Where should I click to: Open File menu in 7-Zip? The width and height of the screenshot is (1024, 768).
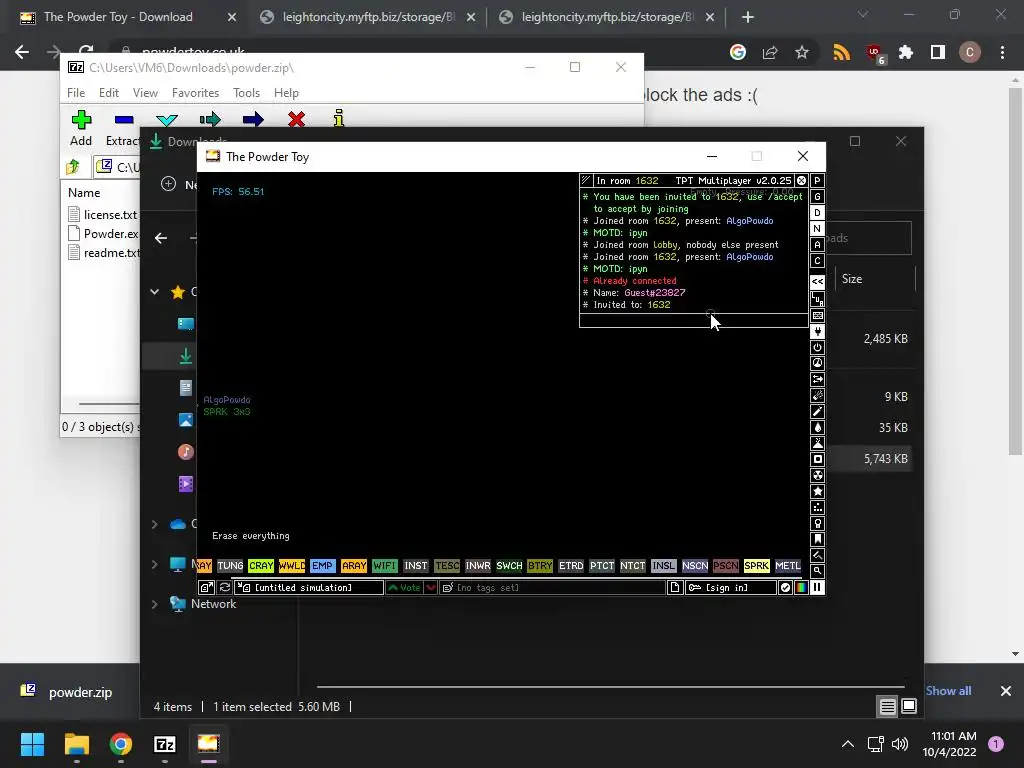click(x=76, y=93)
